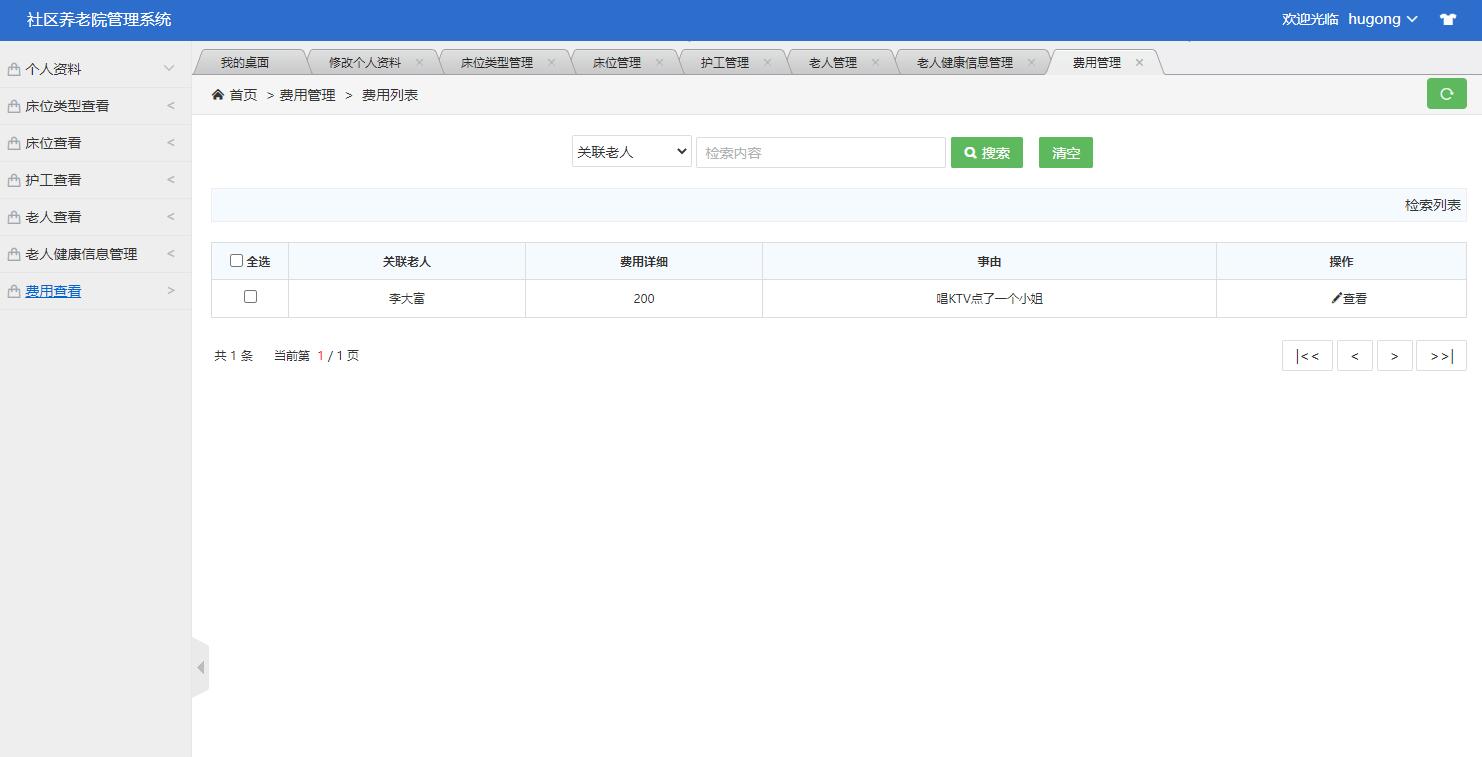Screen dimensions: 1482x757
Task: Collapse the sidebar using the edge arrow handle
Action: point(202,665)
